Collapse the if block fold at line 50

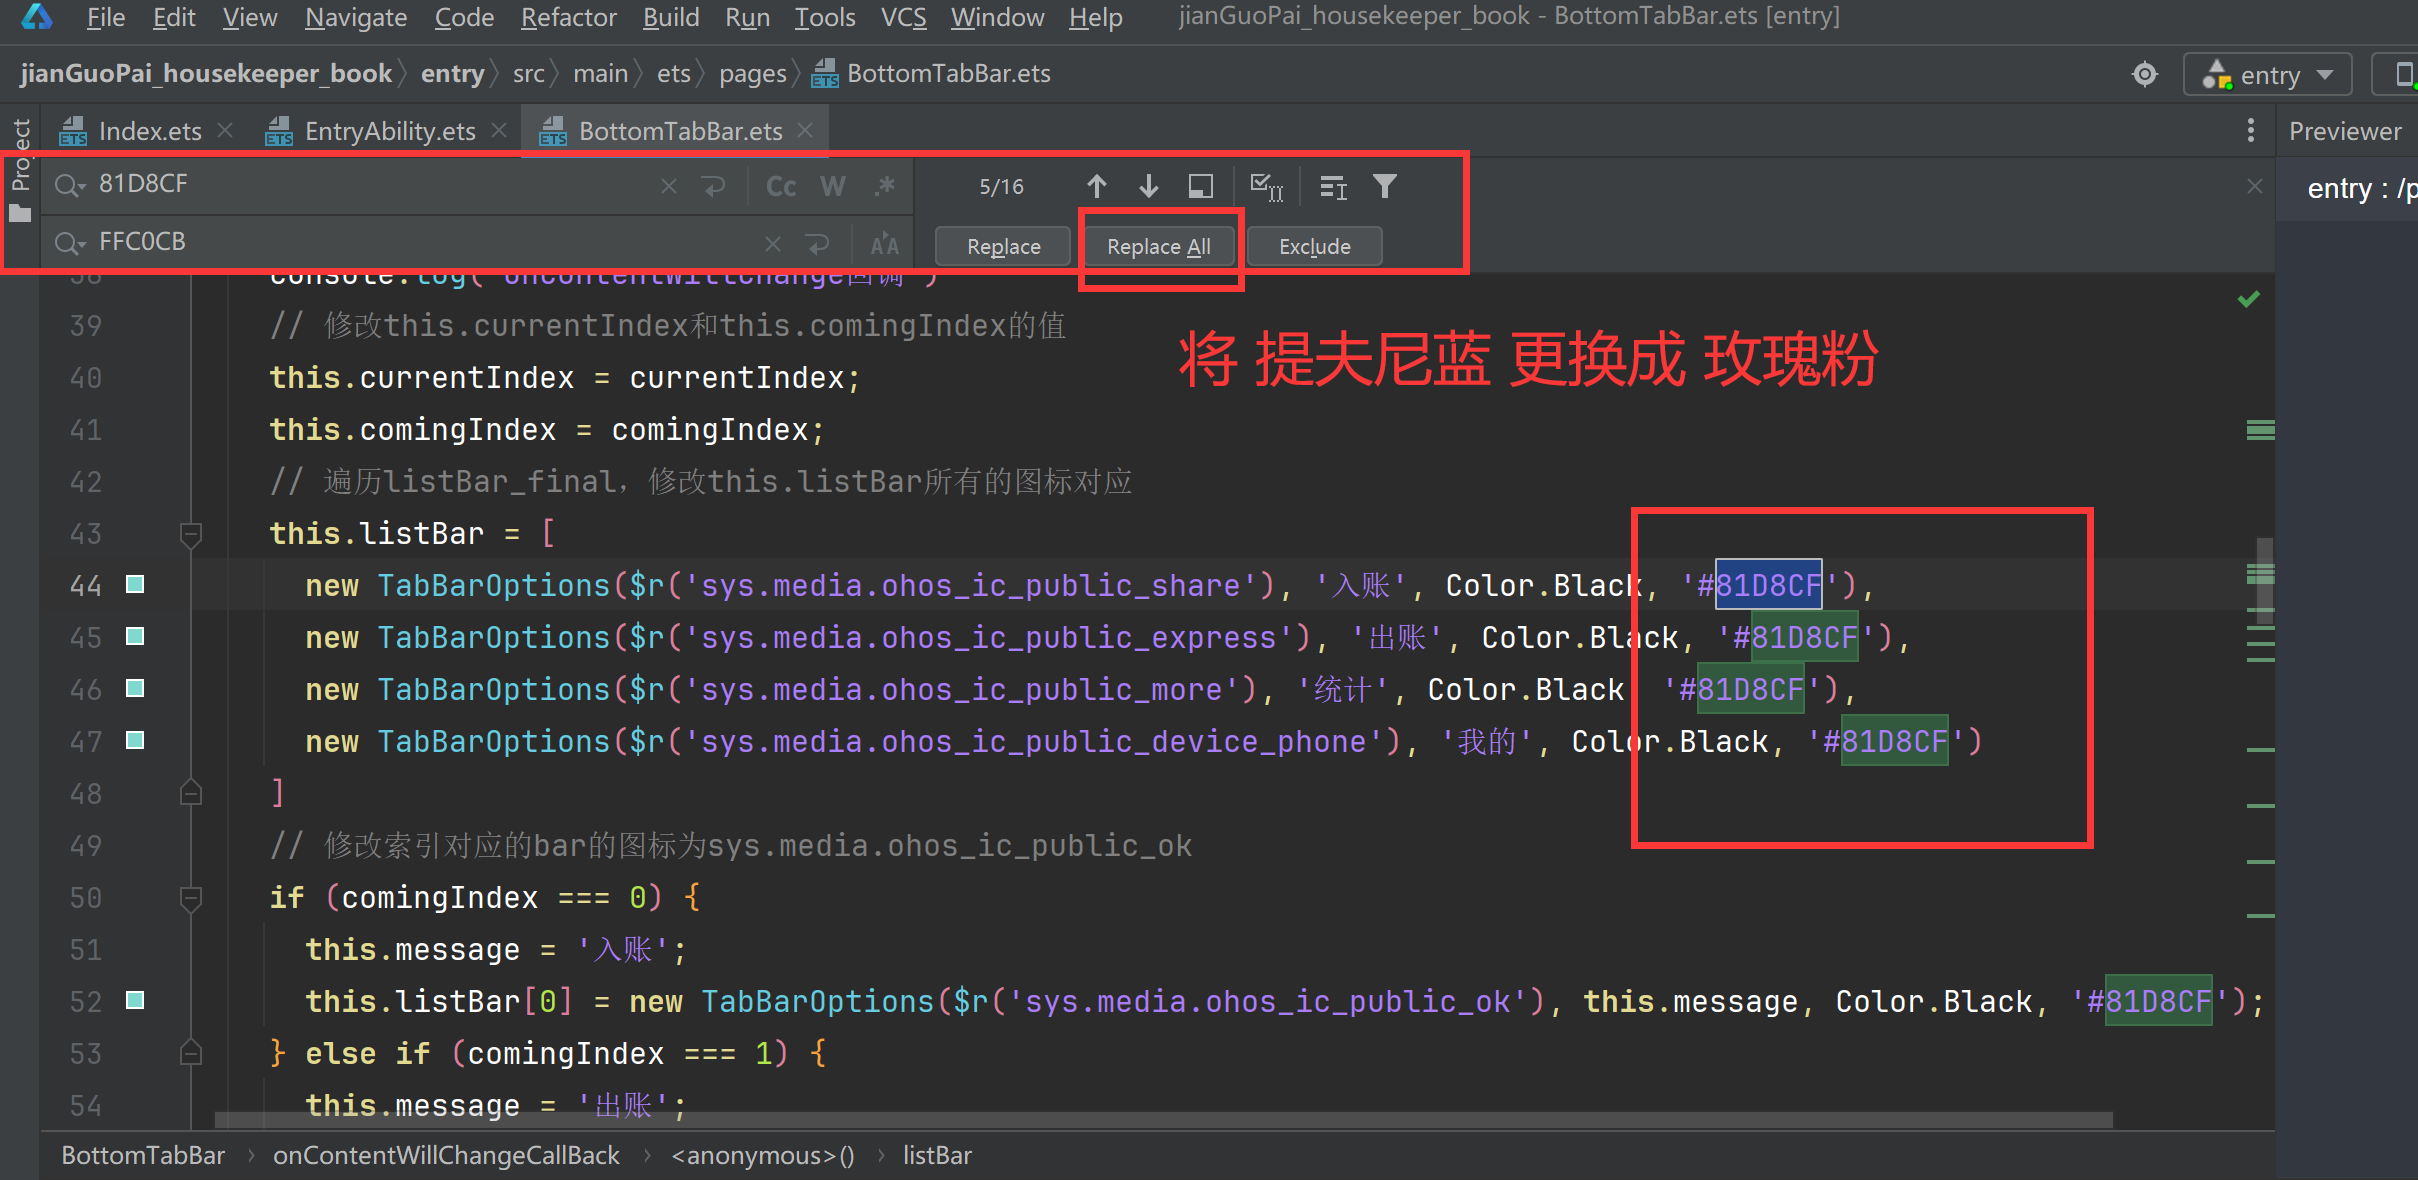tap(191, 898)
